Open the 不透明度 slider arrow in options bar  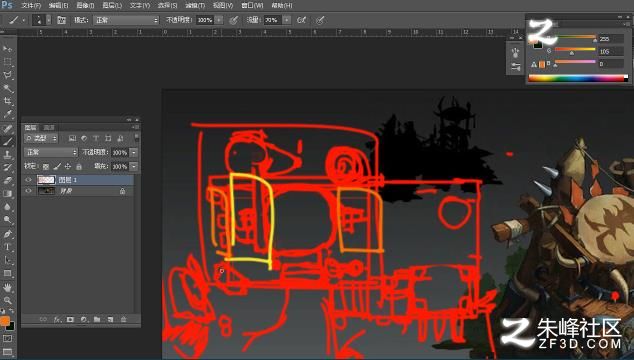point(219,20)
